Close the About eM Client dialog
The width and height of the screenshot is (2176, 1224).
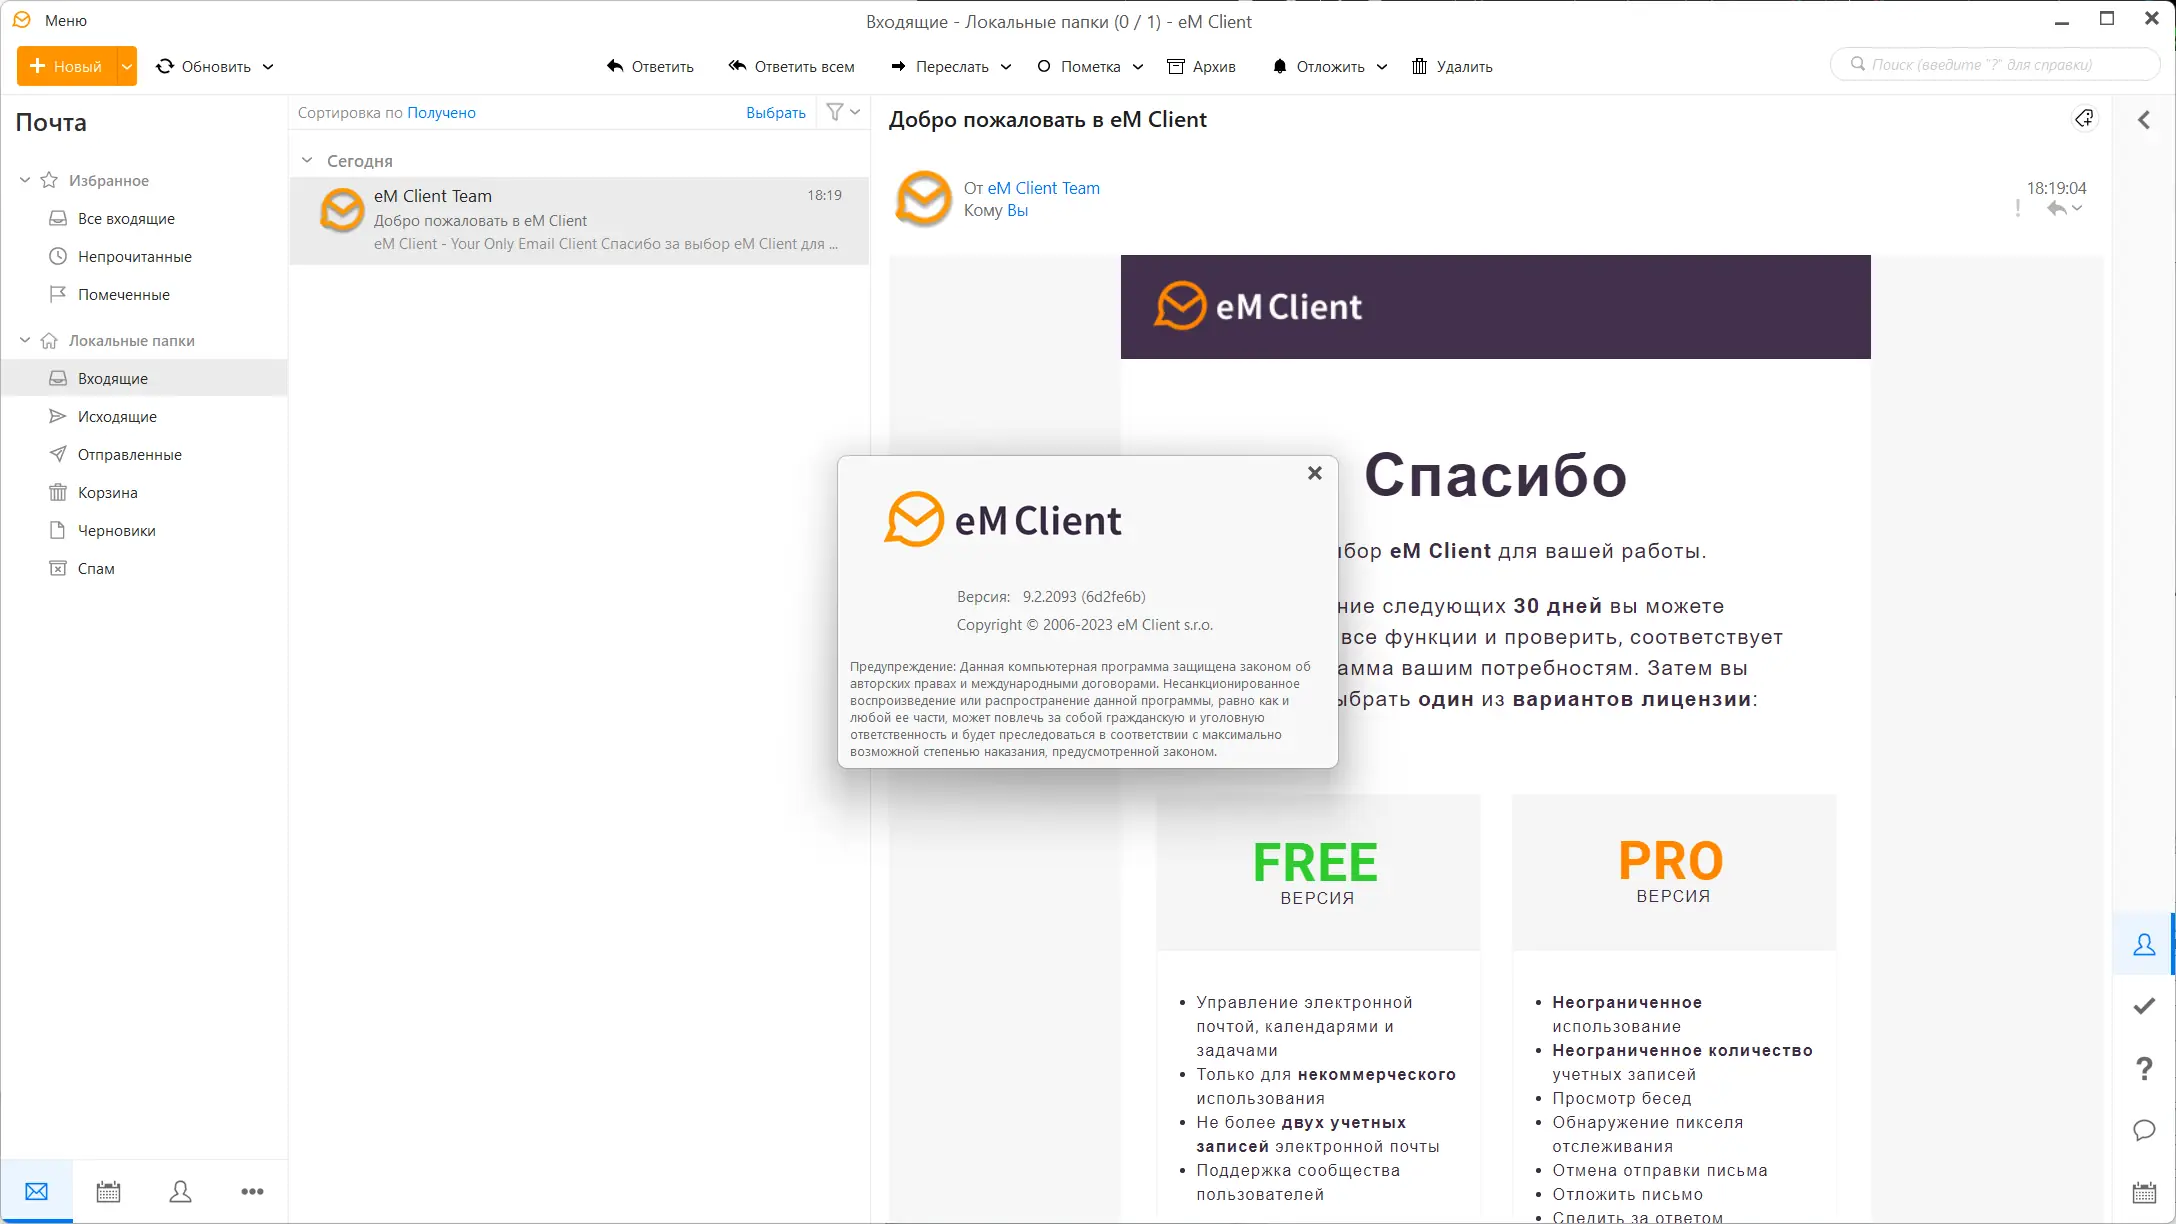tap(1315, 473)
